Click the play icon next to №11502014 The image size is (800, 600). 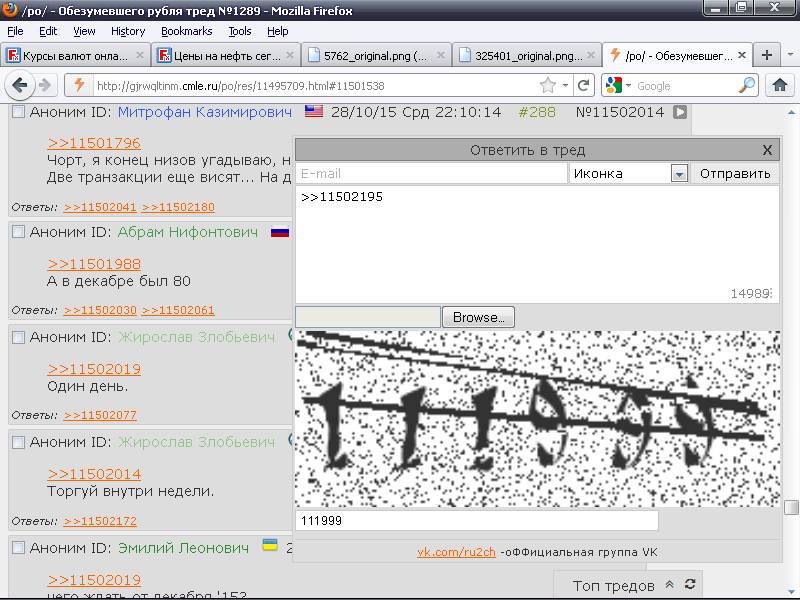point(680,112)
